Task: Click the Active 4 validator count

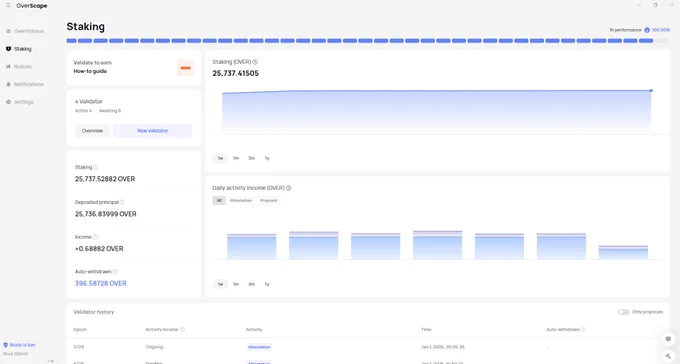Action: click(83, 111)
